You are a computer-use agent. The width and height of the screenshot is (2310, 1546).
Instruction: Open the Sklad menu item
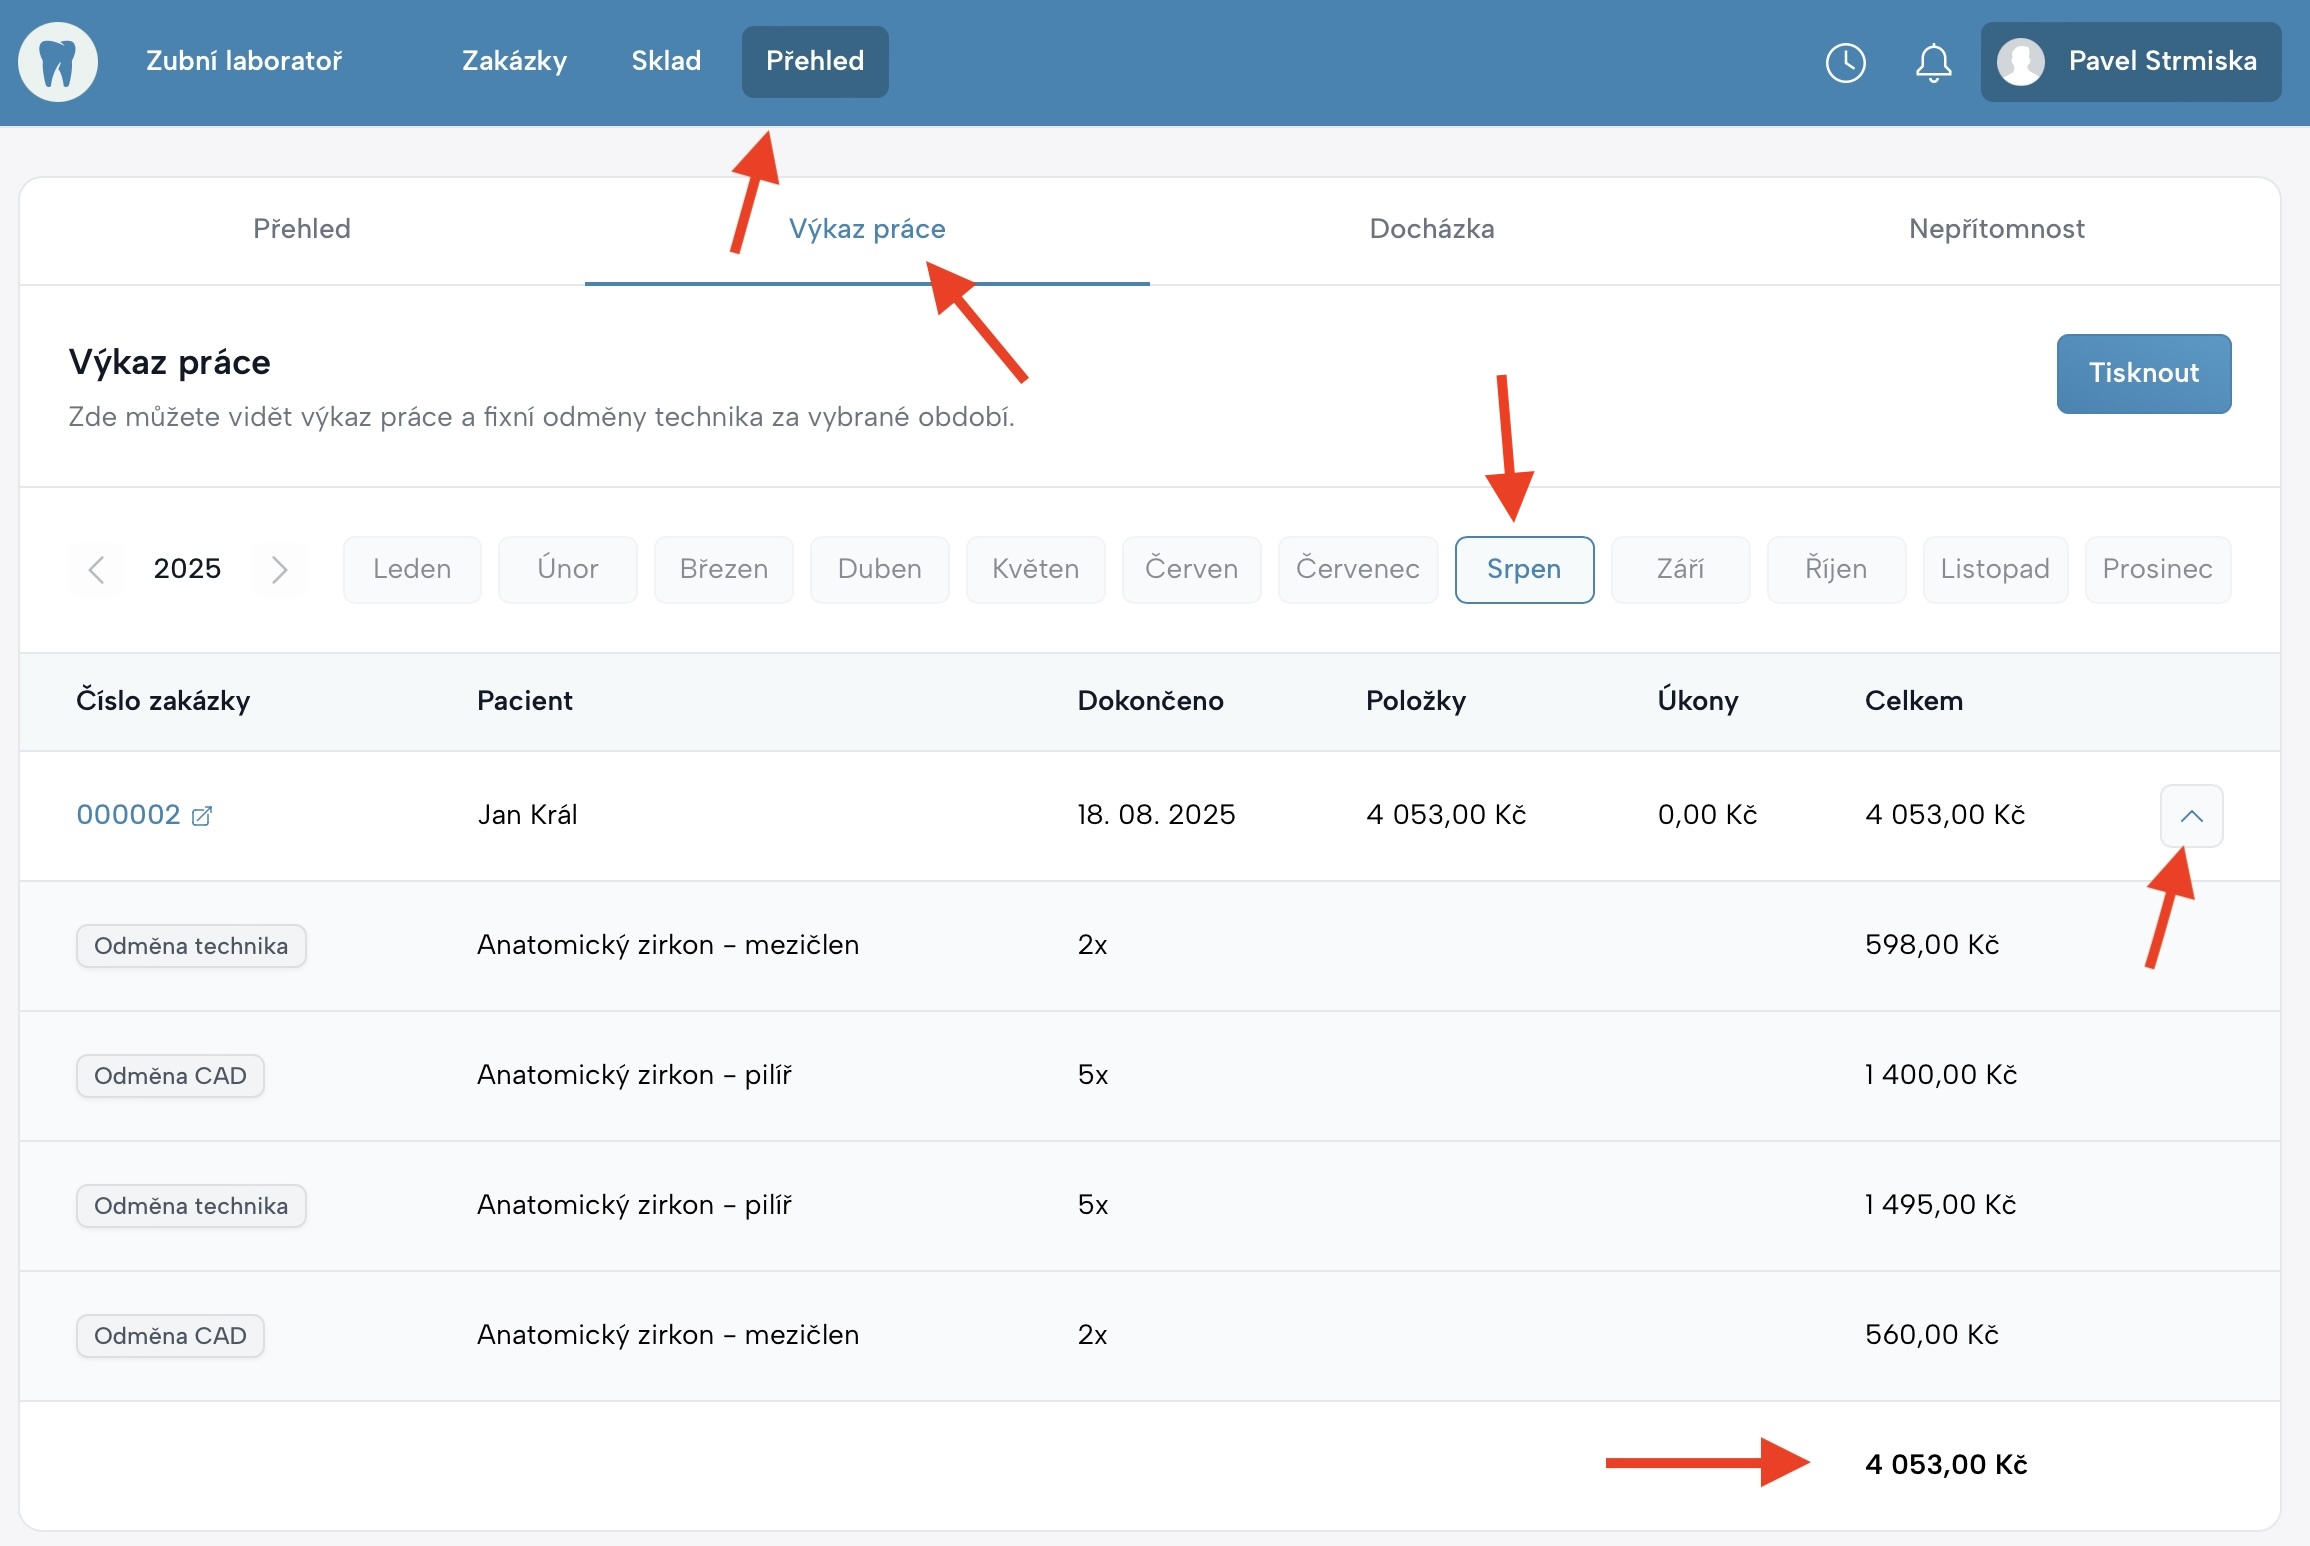[x=666, y=61]
